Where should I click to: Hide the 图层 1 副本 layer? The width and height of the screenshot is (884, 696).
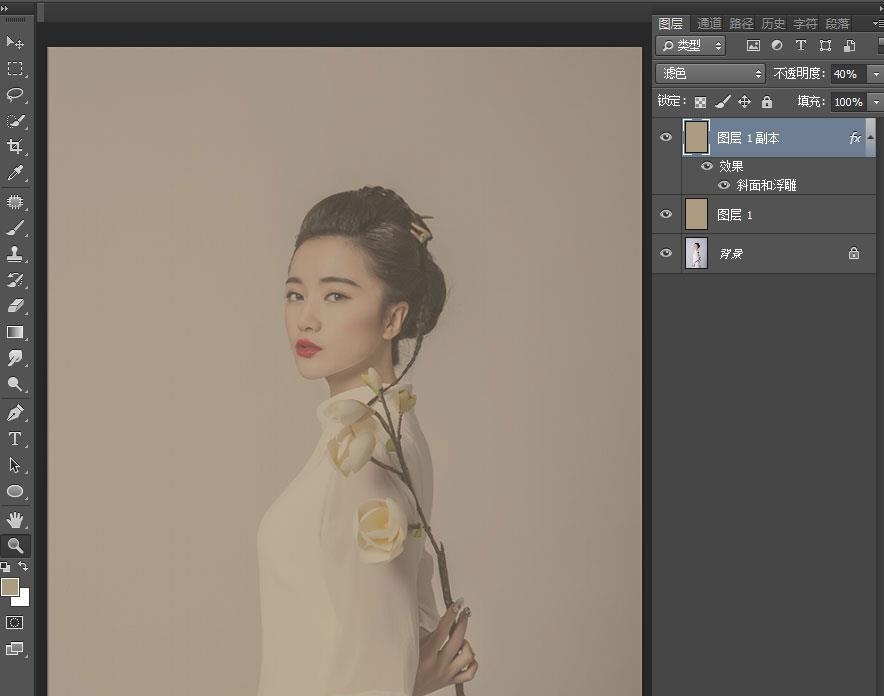(666, 137)
